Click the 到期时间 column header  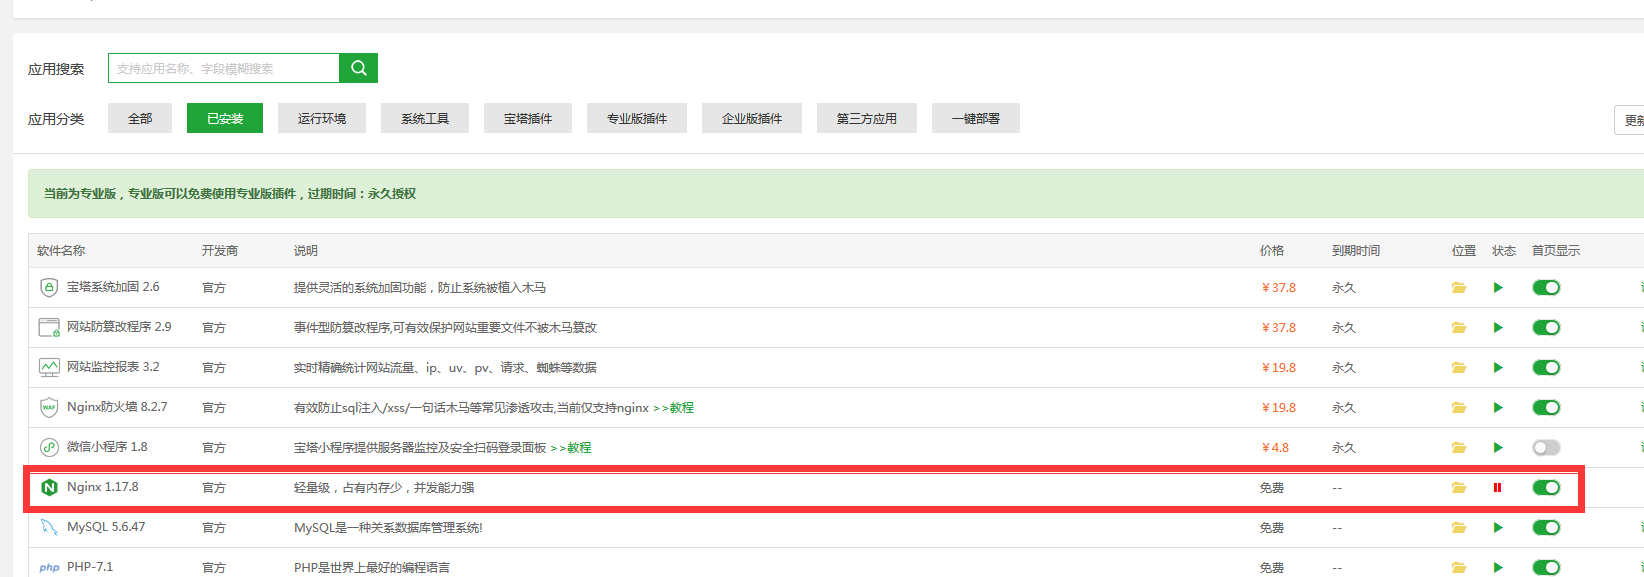(1356, 251)
